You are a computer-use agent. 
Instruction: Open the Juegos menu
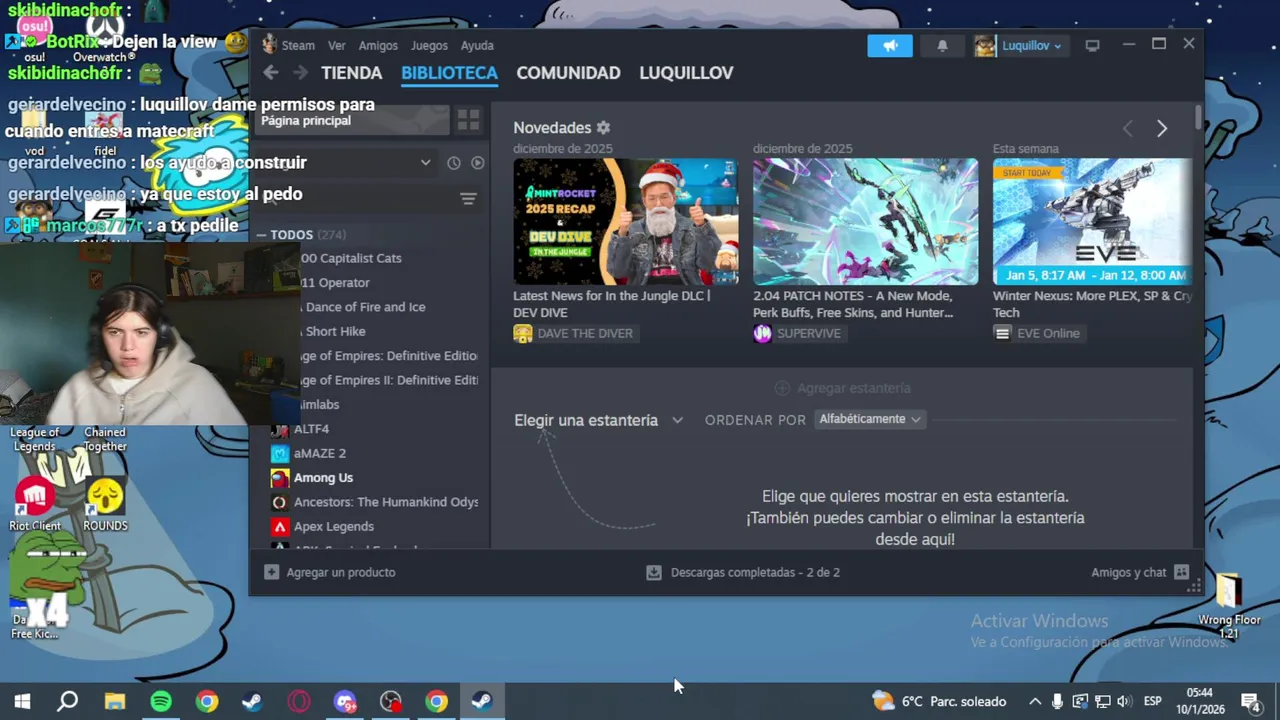click(429, 45)
